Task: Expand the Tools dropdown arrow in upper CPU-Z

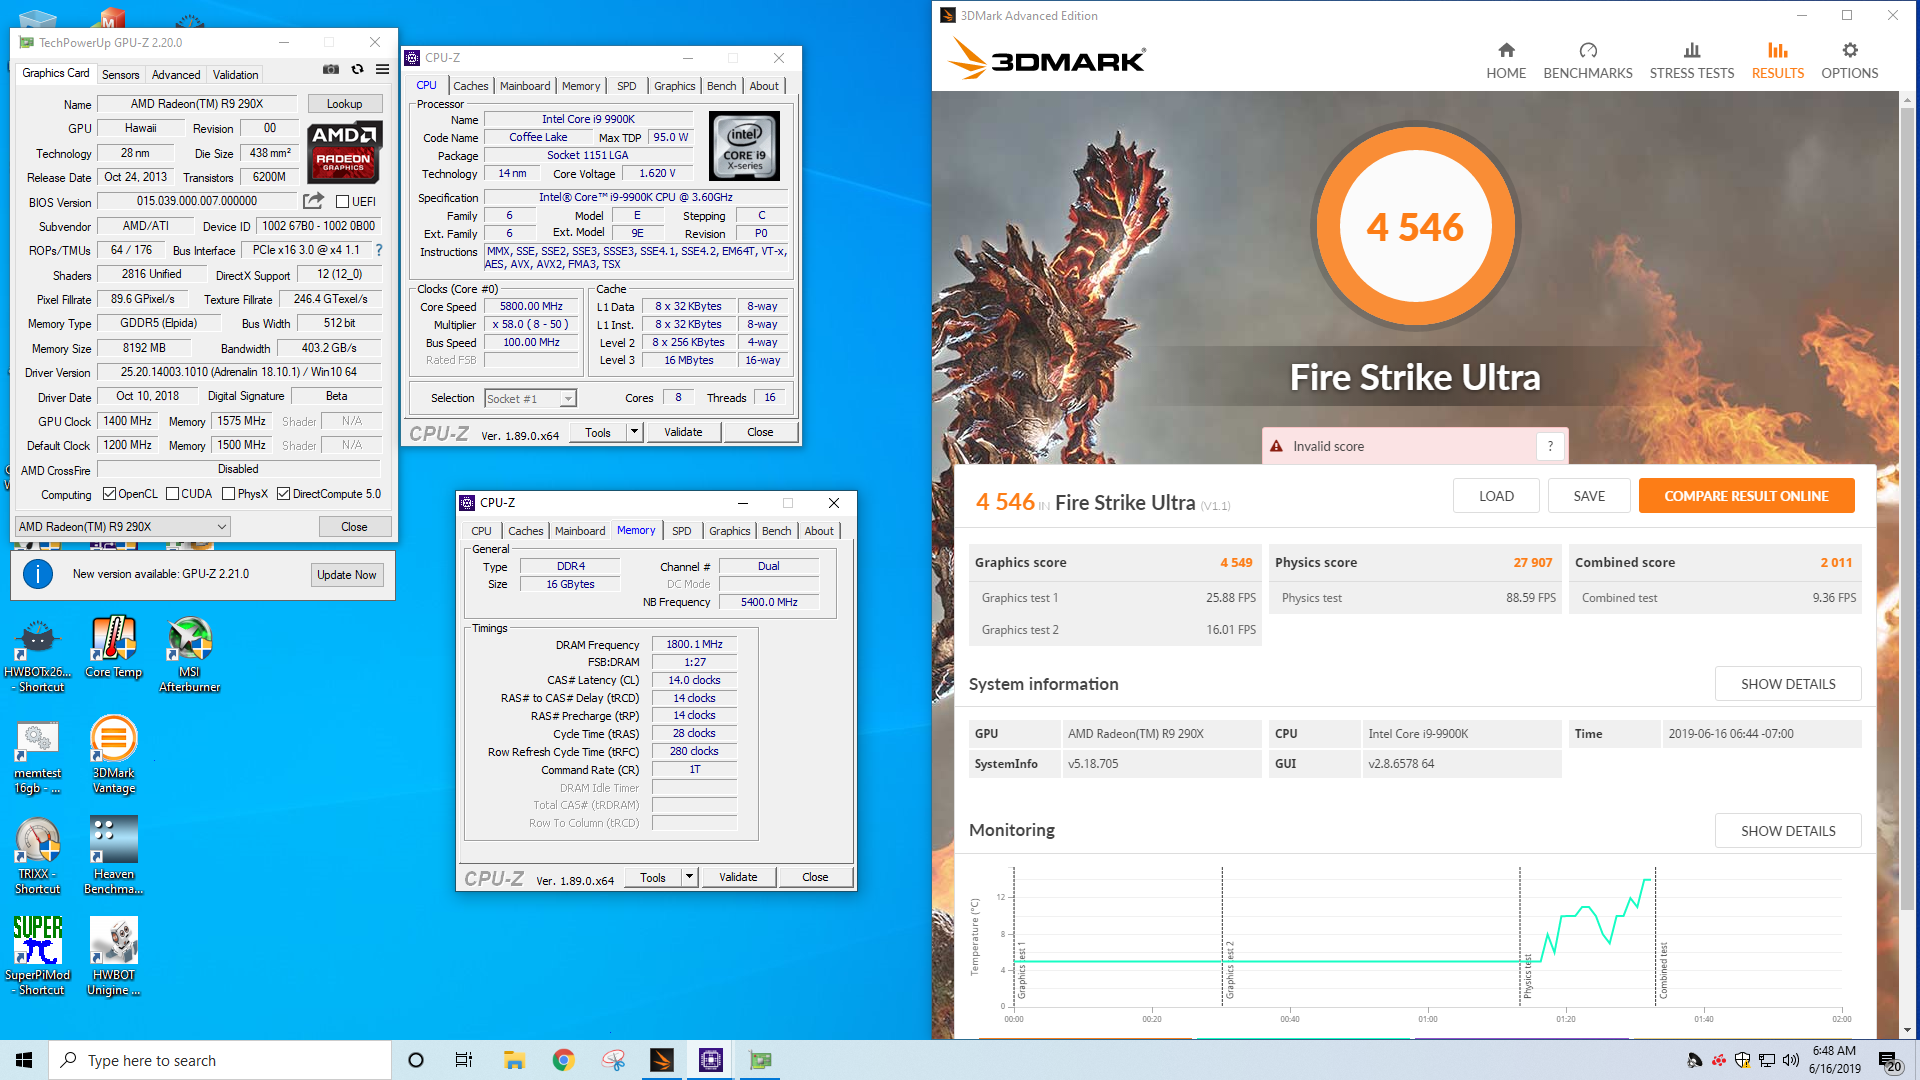Action: 634,432
